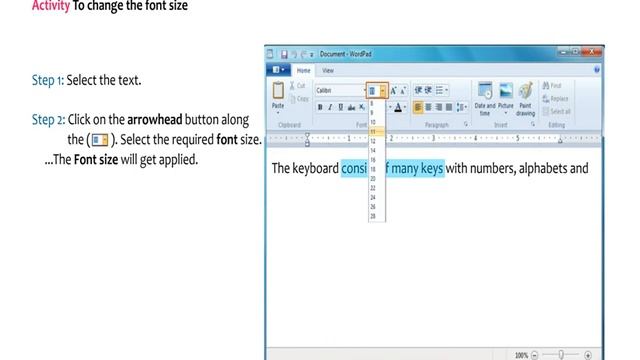Image resolution: width=640 pixels, height=360 pixels.
Task: Click the Cut scissors button
Action: tap(298, 85)
